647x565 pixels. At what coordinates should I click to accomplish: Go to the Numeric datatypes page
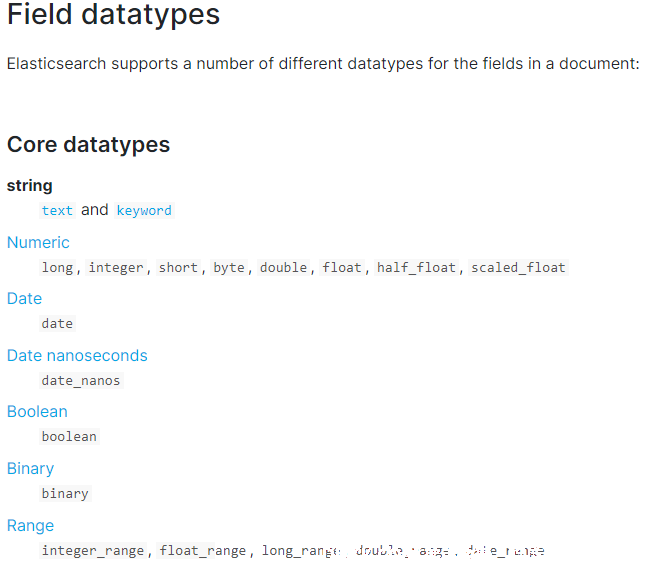(x=38, y=242)
